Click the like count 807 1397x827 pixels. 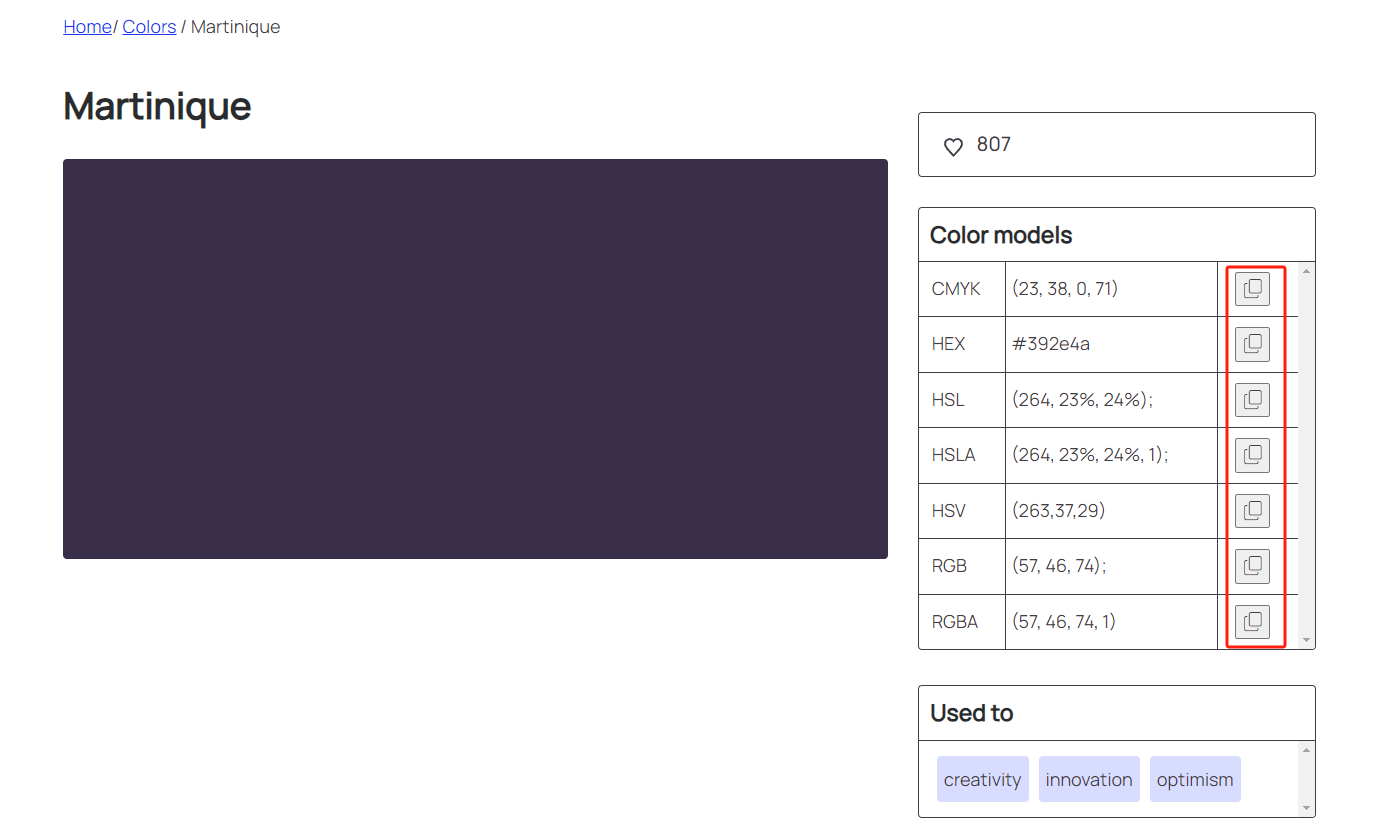(994, 145)
